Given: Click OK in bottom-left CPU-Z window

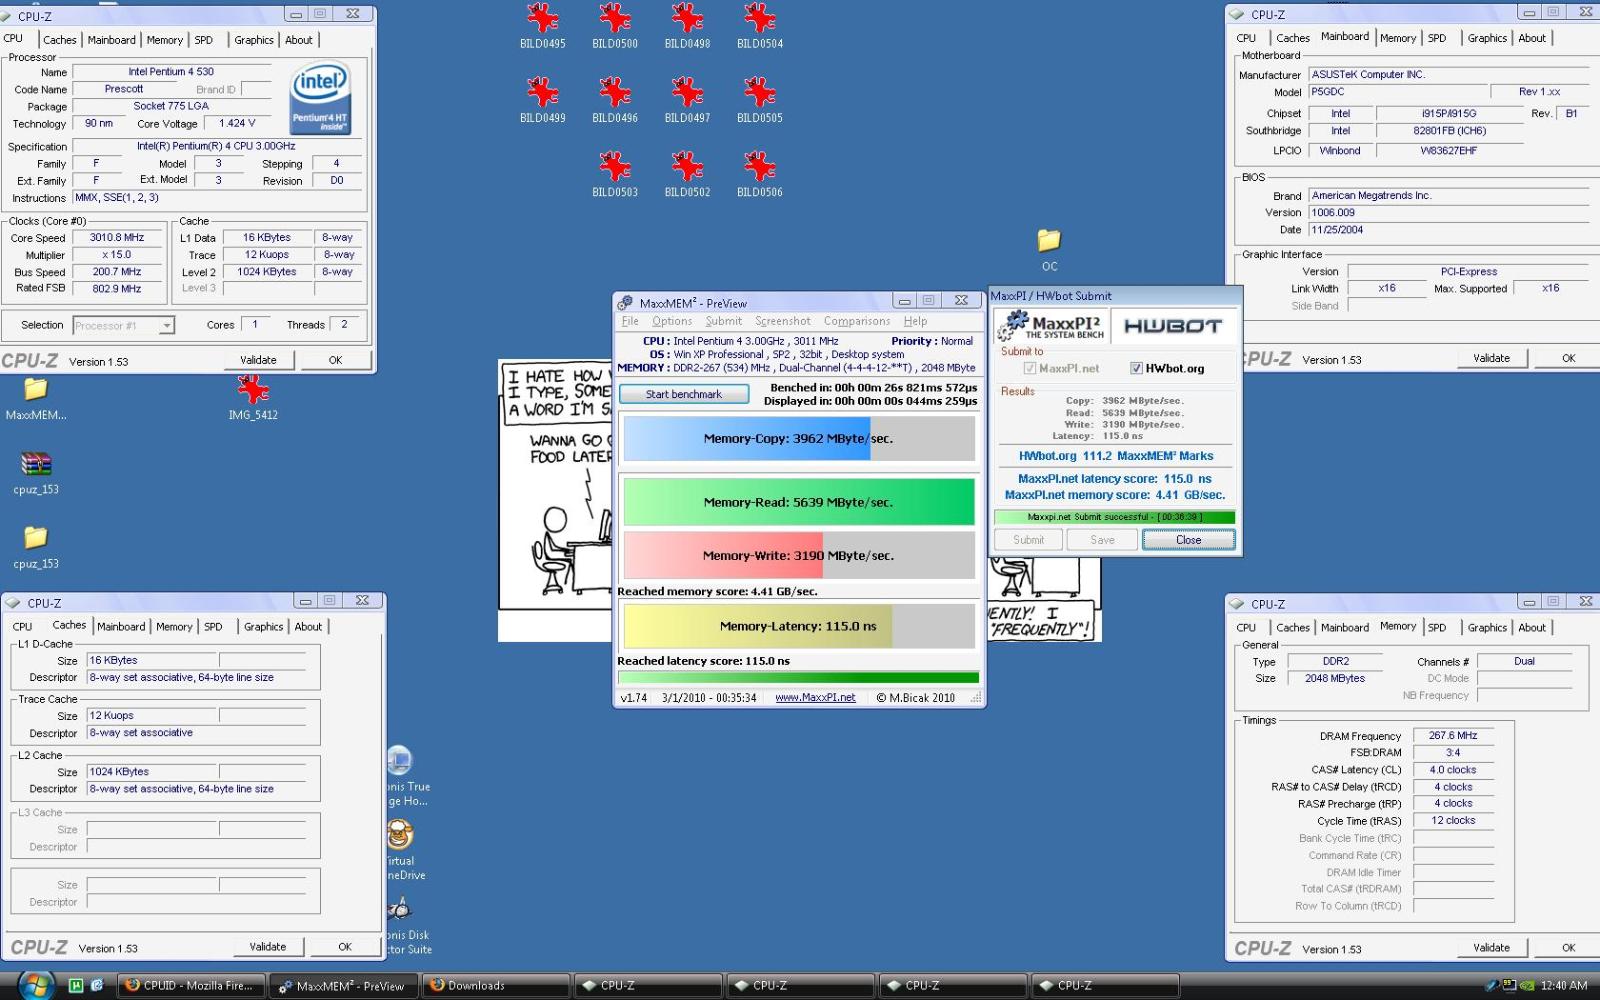Looking at the screenshot, I should click(345, 947).
